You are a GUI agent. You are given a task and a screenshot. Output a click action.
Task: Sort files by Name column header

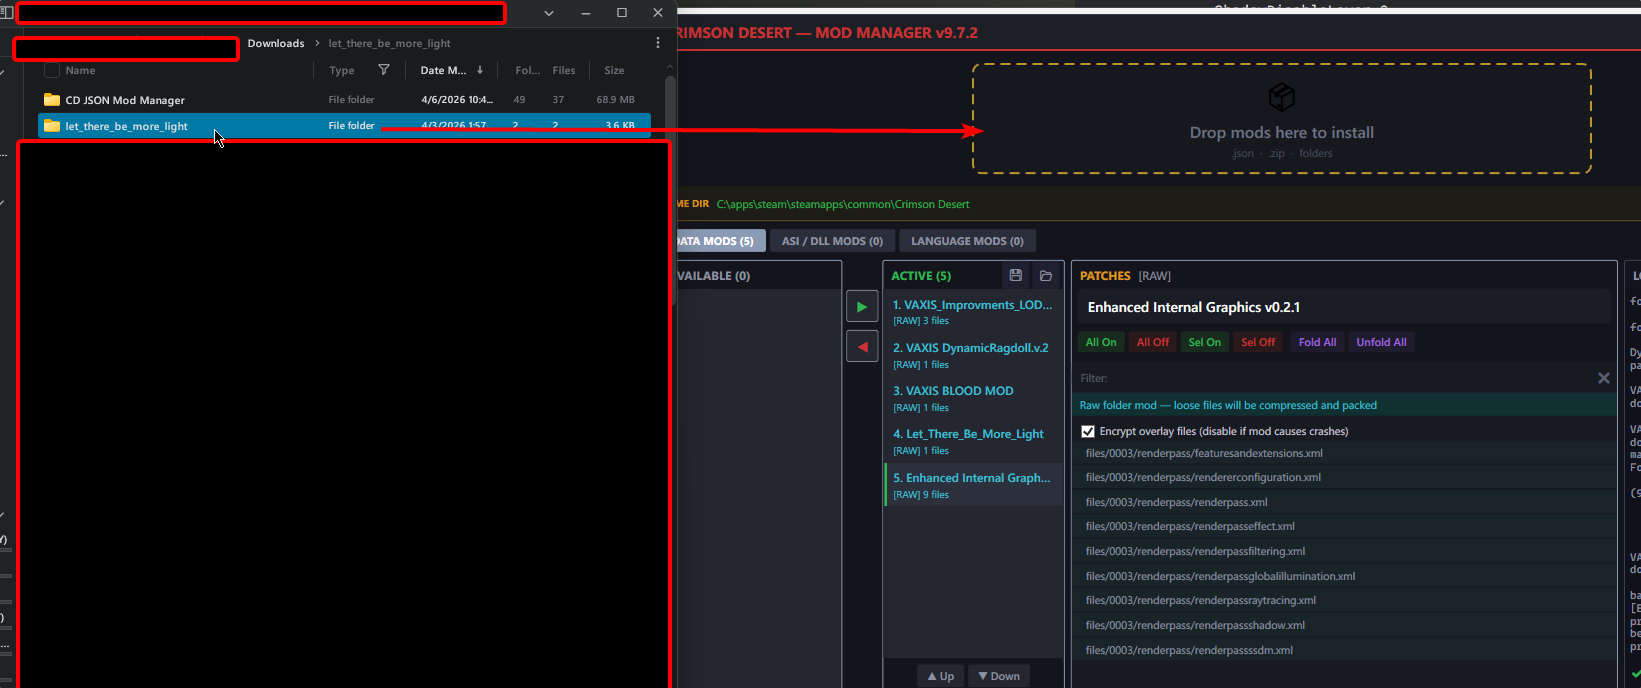coord(80,70)
